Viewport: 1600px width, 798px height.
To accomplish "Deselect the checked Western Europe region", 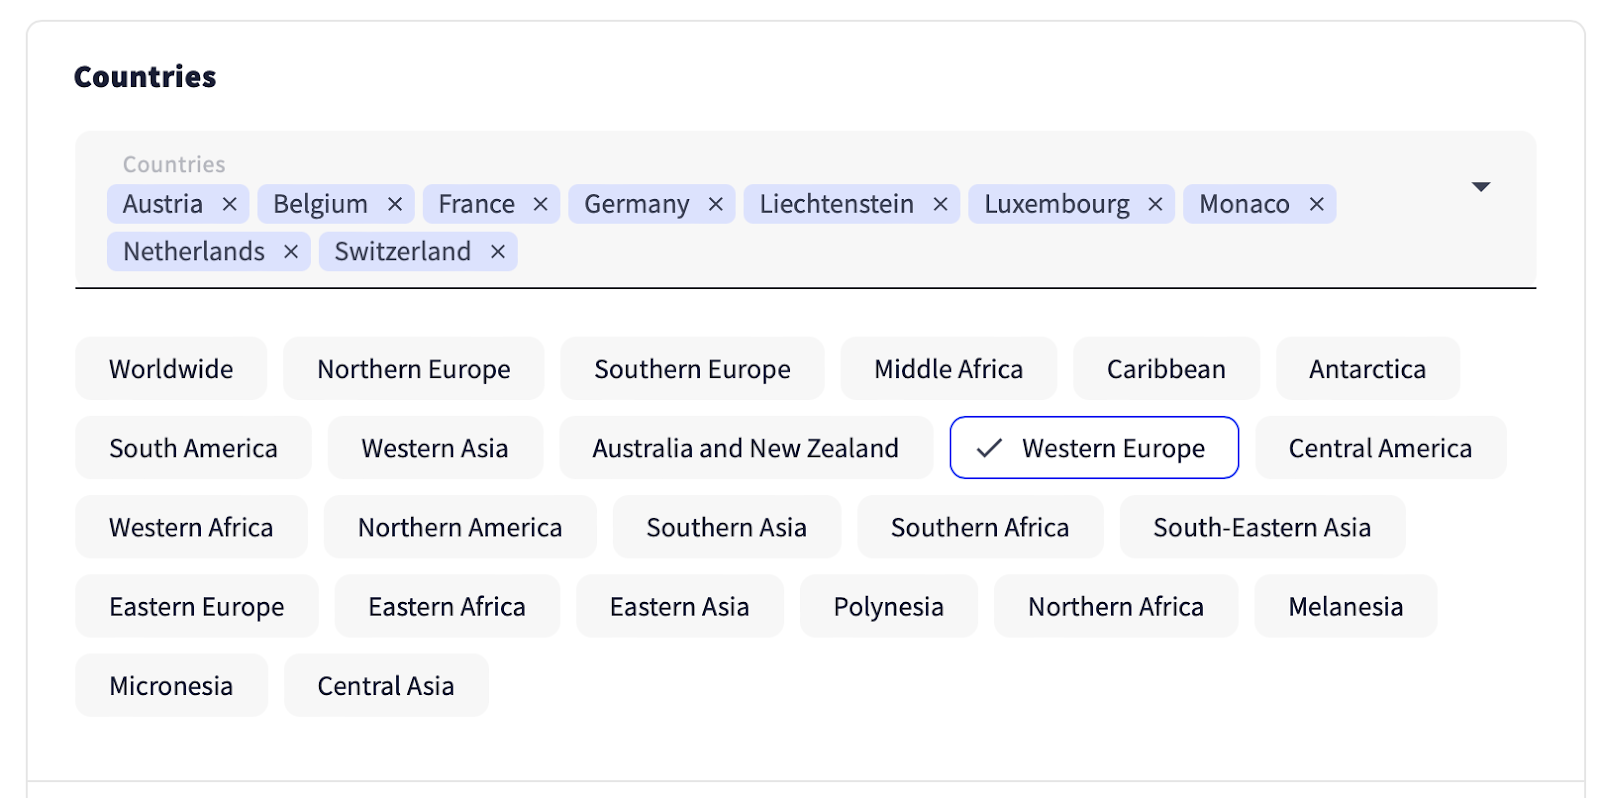I will (1094, 448).
